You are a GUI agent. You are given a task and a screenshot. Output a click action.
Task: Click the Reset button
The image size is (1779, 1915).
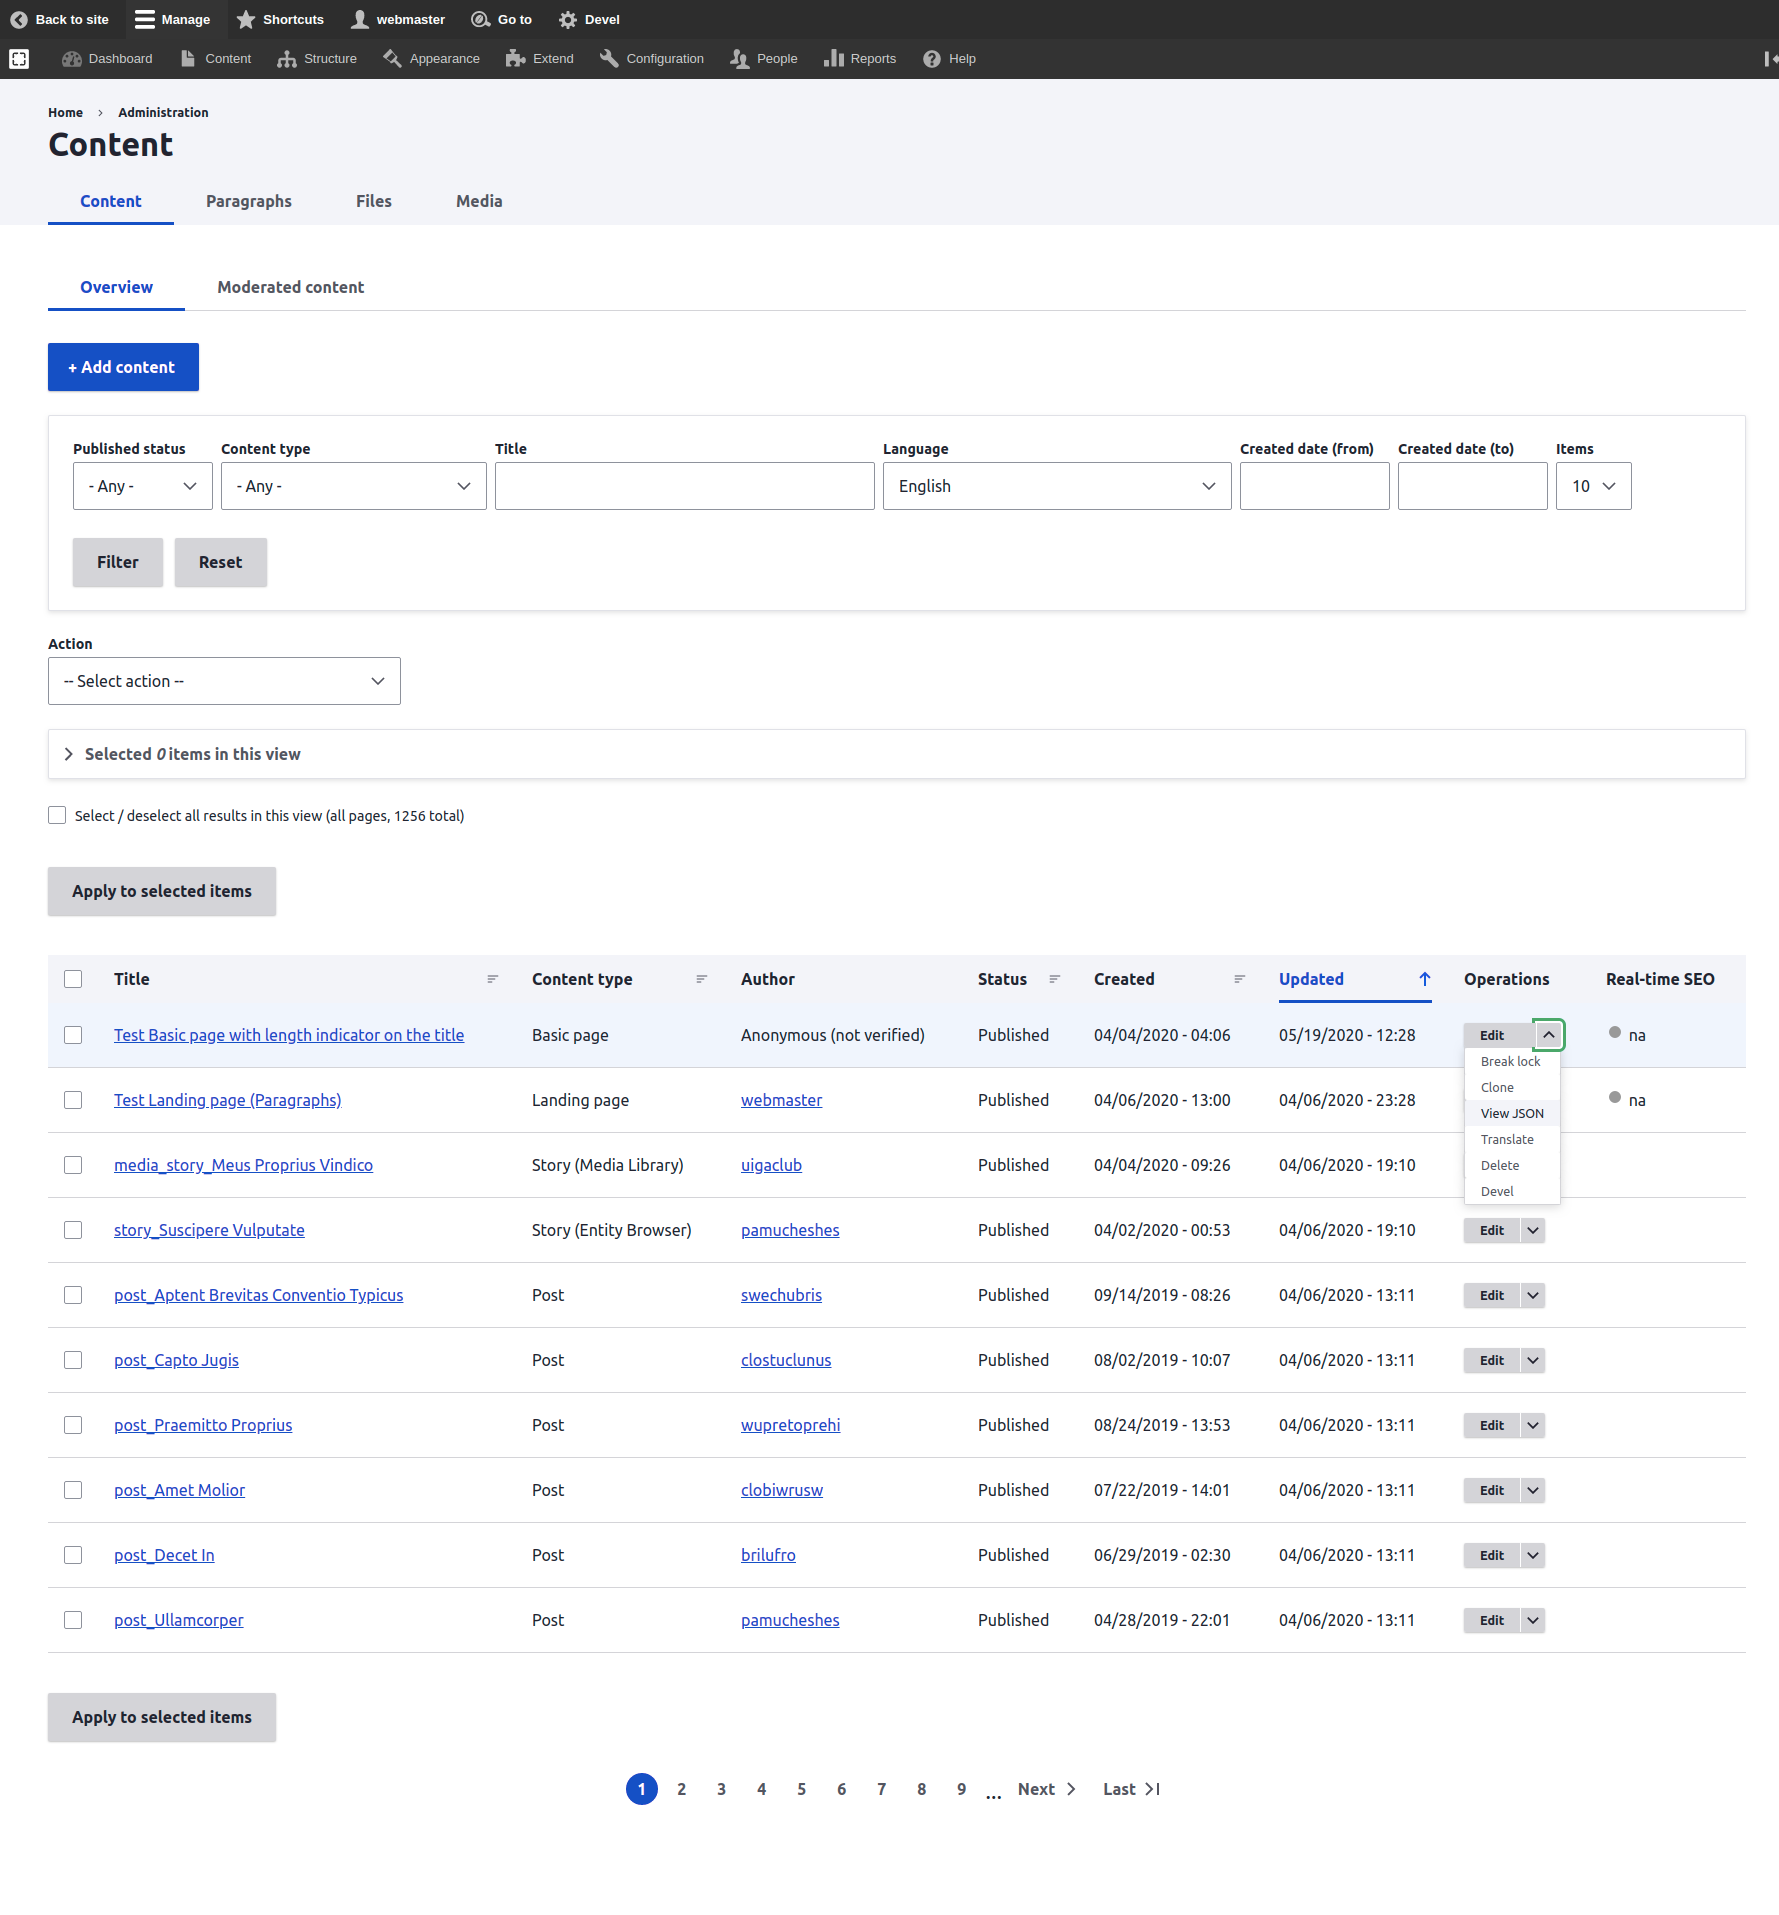(220, 563)
